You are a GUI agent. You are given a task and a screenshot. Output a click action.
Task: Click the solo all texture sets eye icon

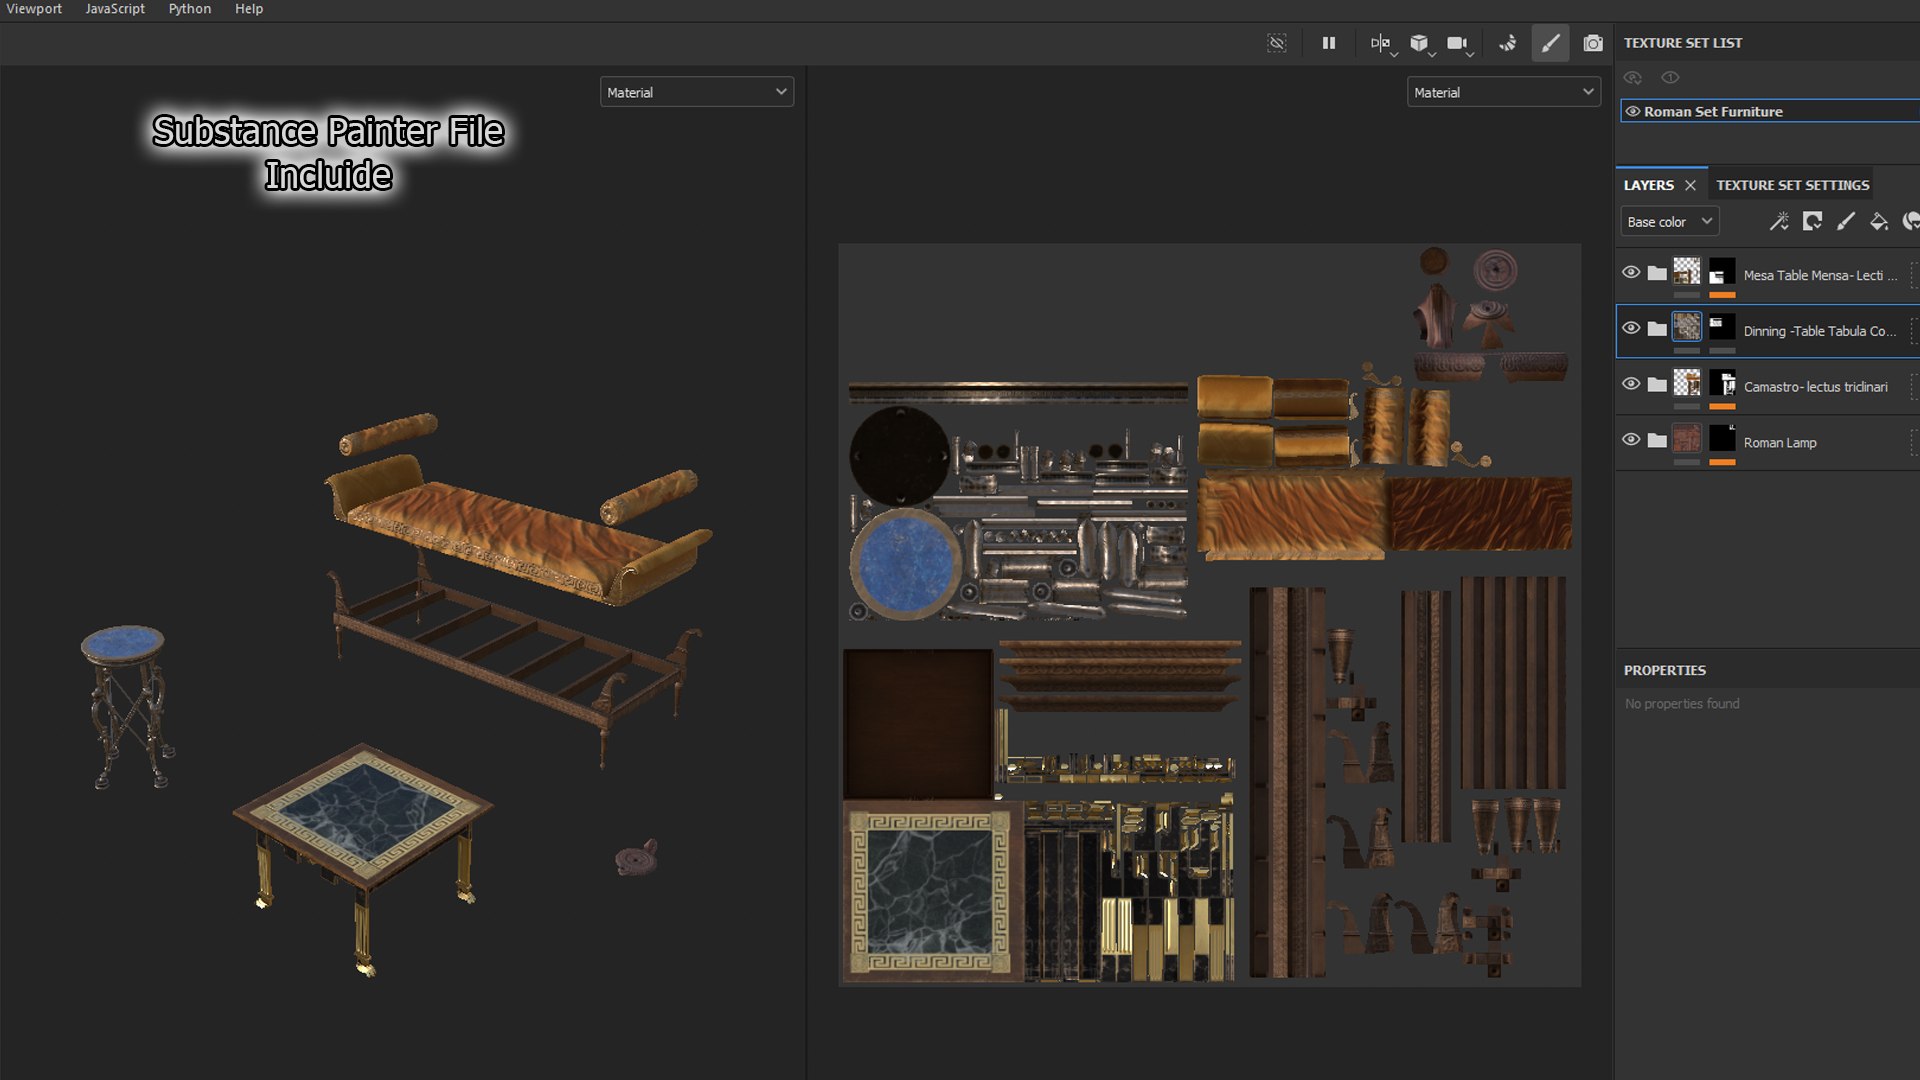pyautogui.click(x=1633, y=77)
